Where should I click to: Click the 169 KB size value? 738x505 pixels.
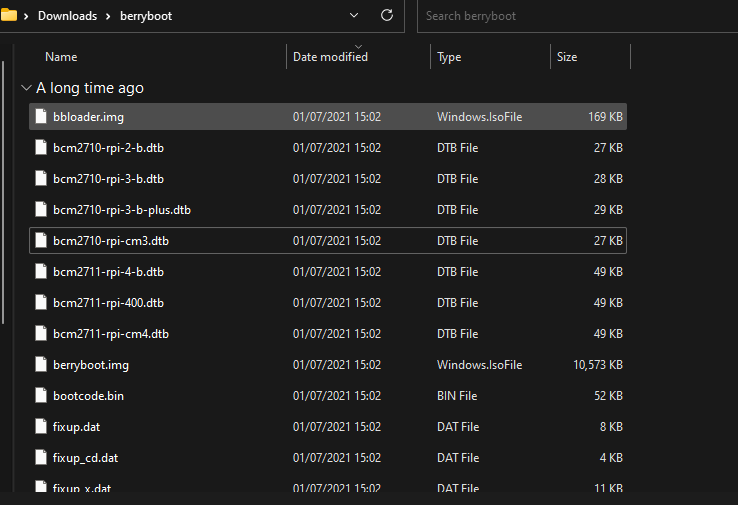(605, 117)
